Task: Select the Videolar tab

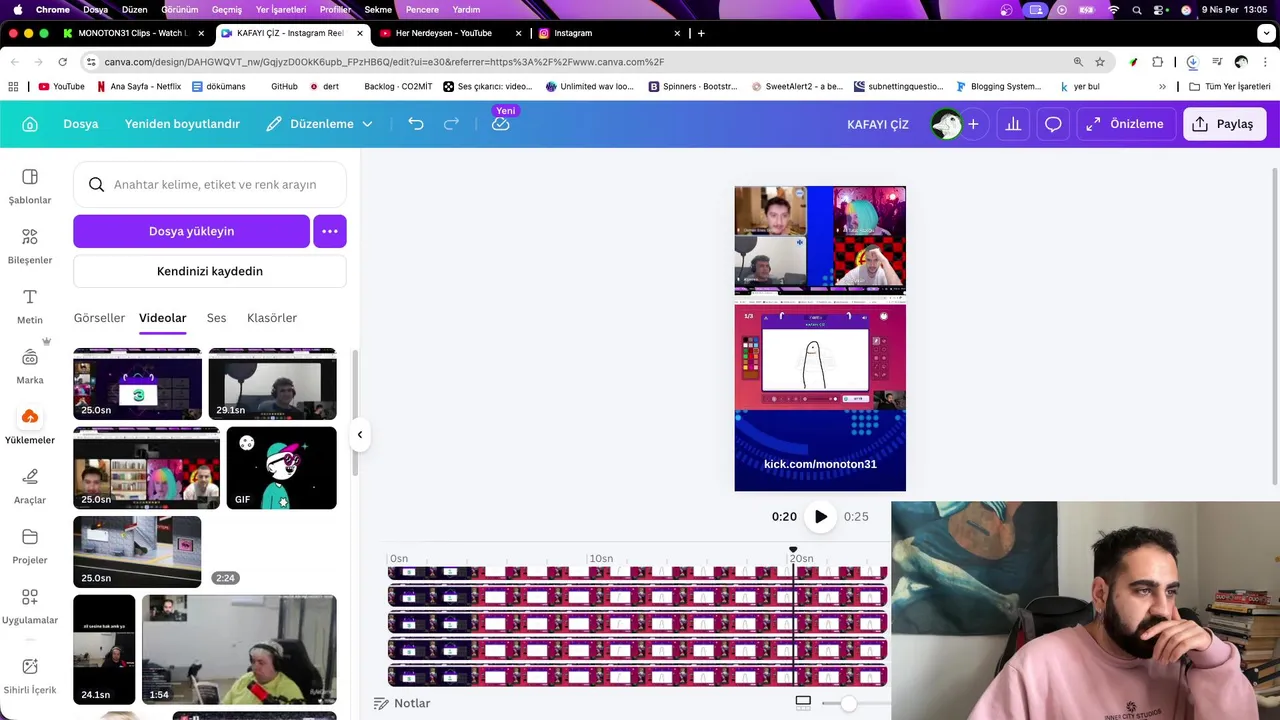Action: [163, 318]
